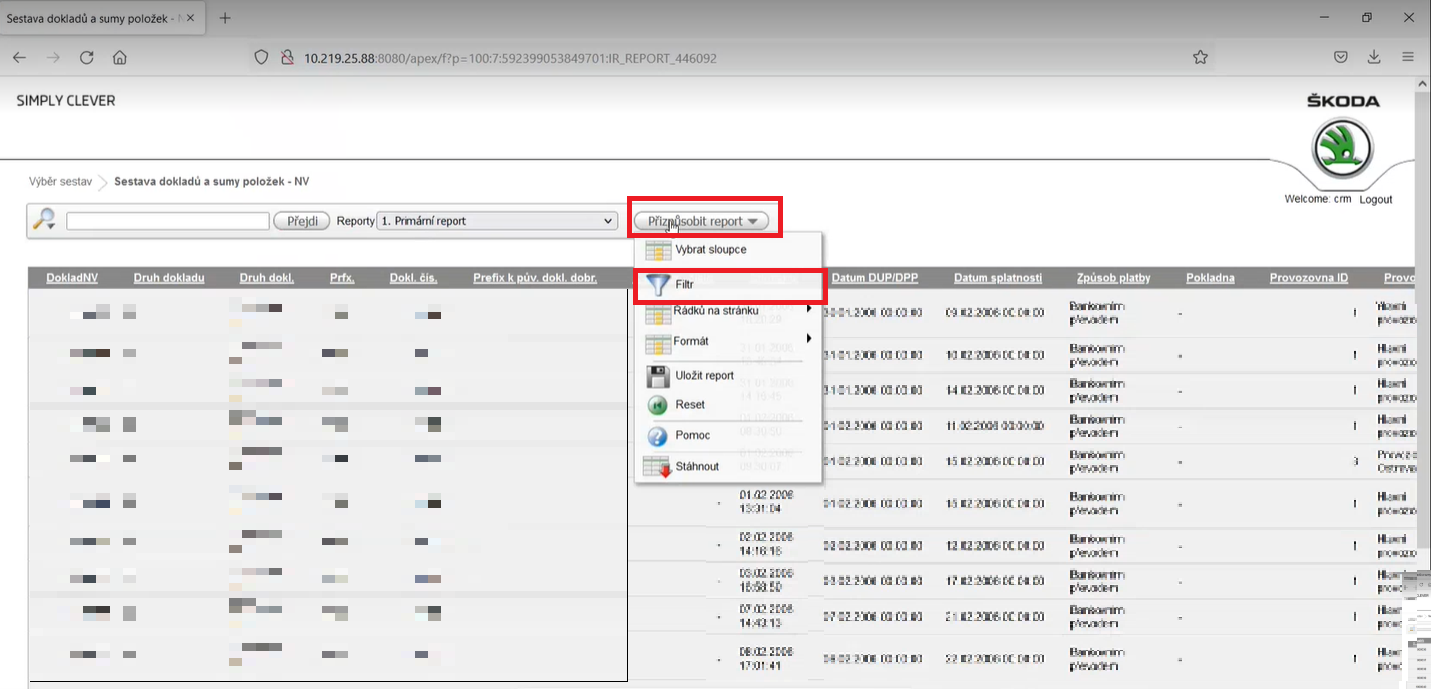Image resolution: width=1431 pixels, height=689 pixels.
Task: Click the Uložit report floppy disk icon
Action: point(658,376)
